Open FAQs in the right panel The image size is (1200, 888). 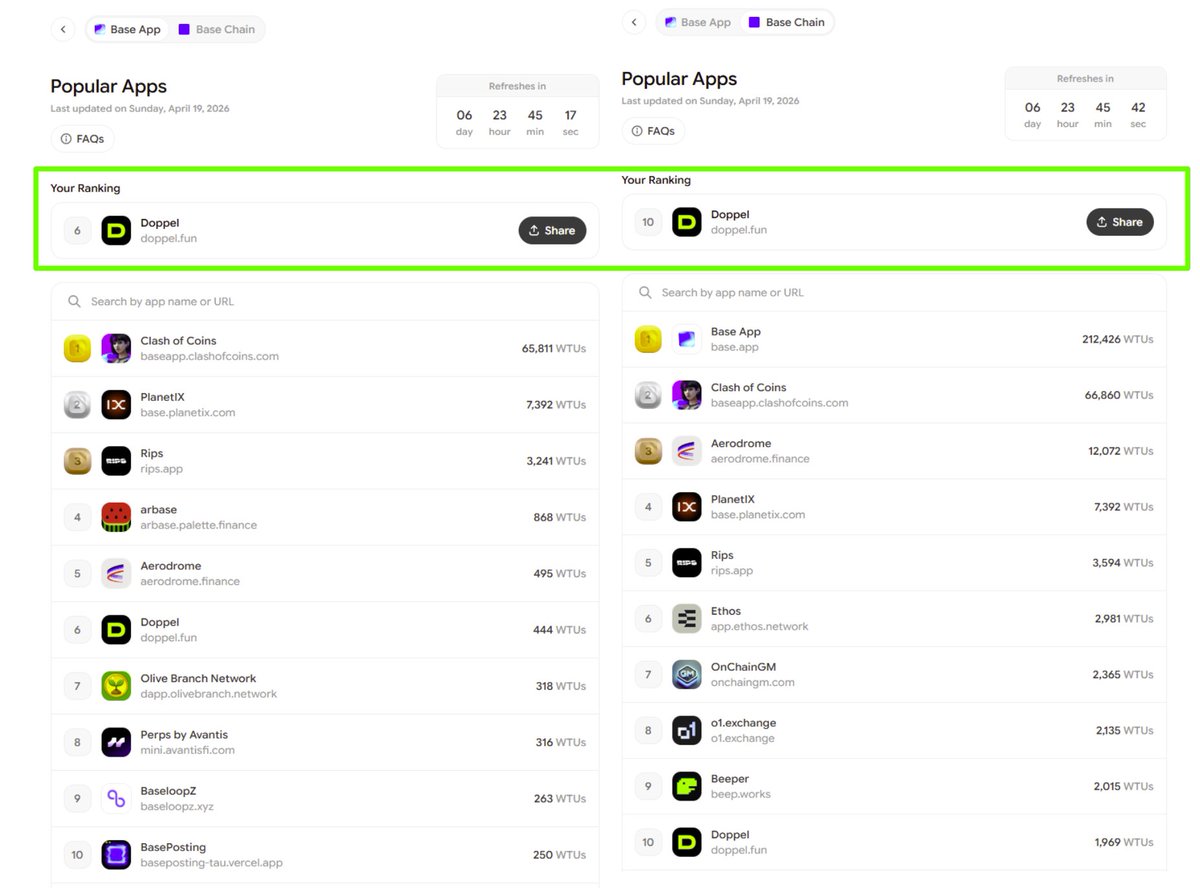point(653,131)
